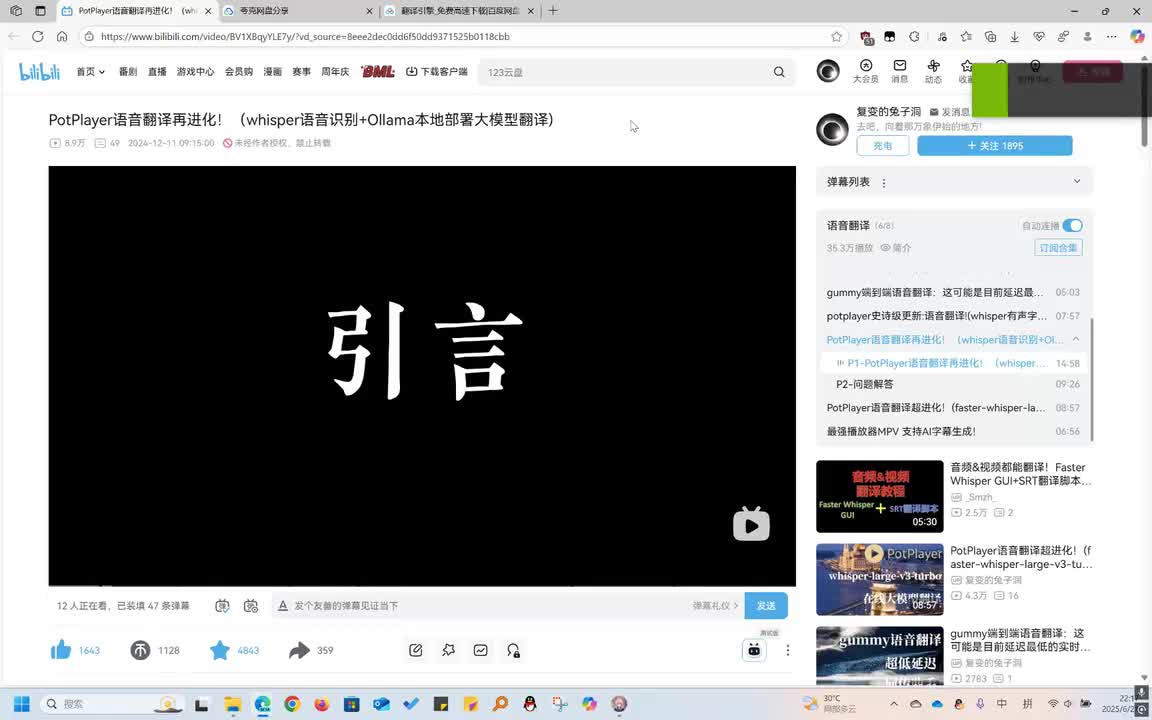Collapse the current PotPlayer语音翻译再进化 series entry
Screen dimensions: 1152x720
(1076, 339)
